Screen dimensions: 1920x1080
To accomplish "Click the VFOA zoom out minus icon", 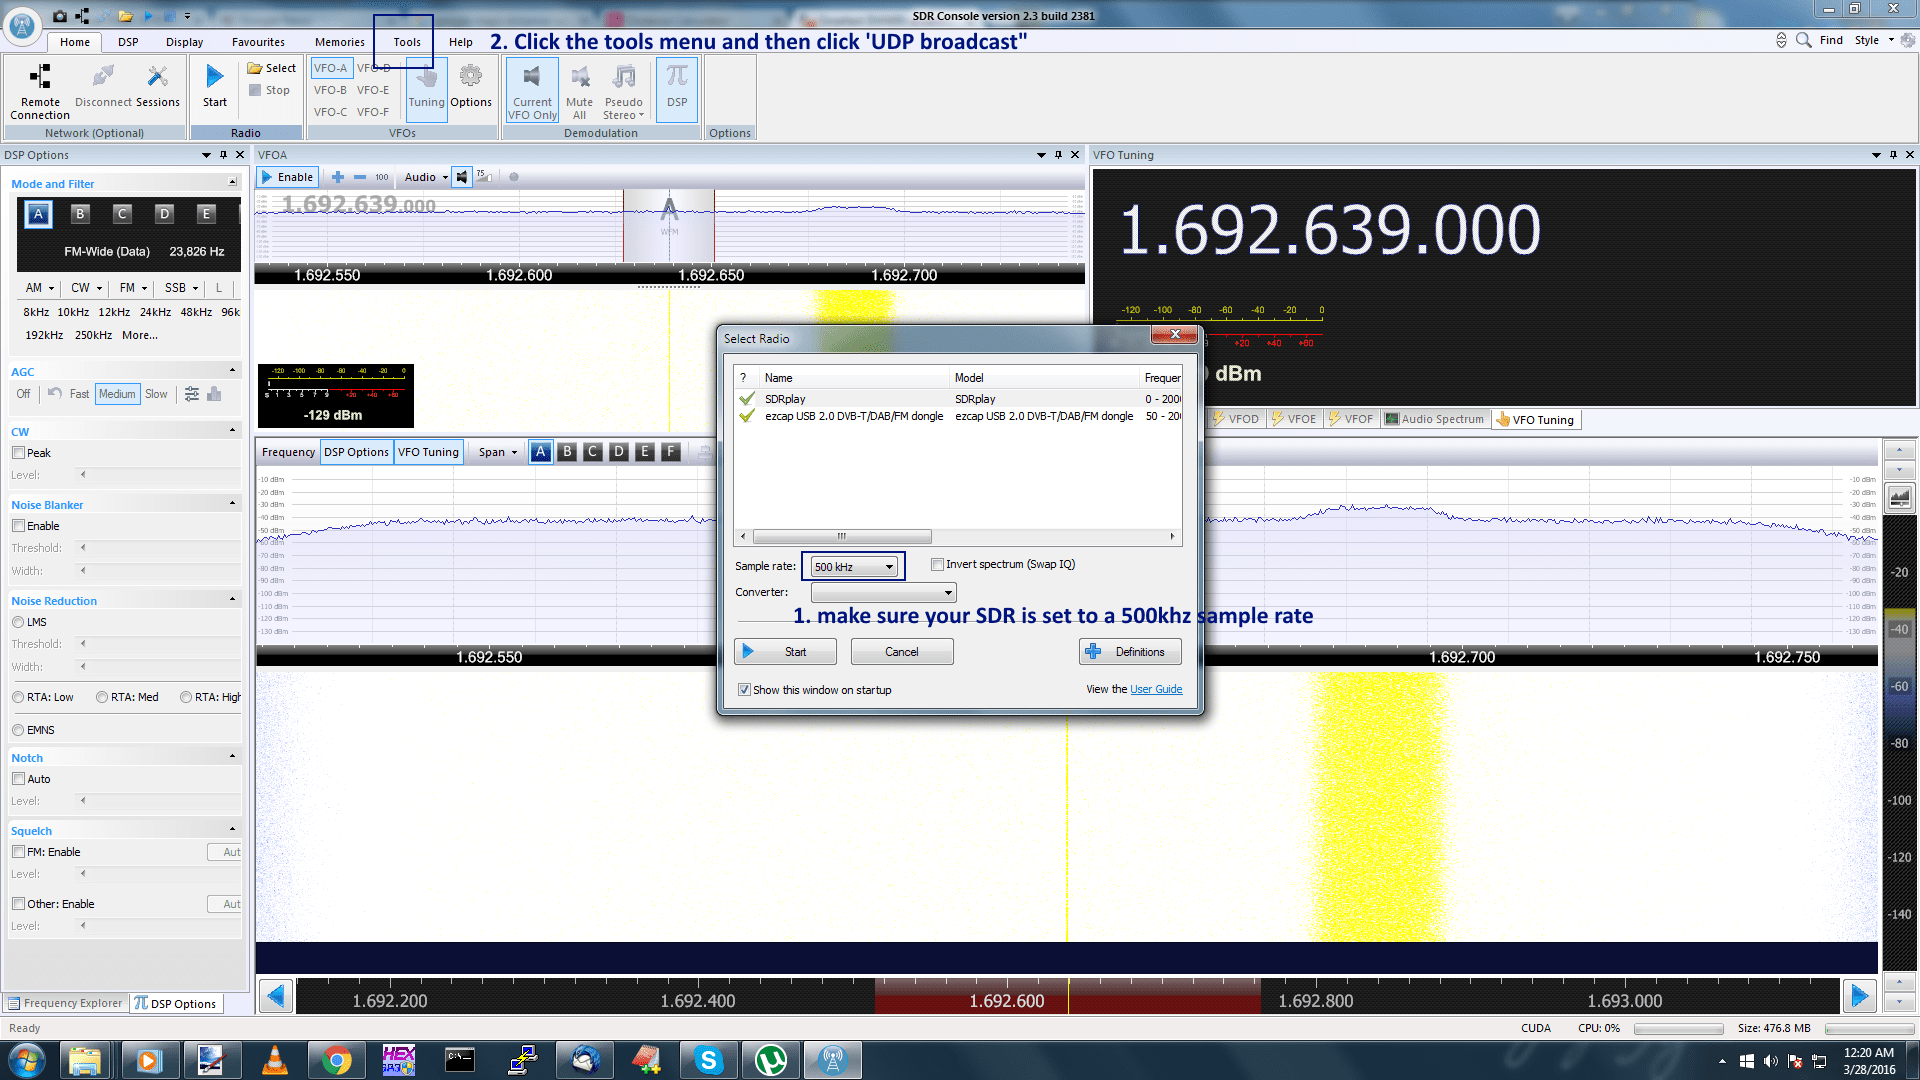I will click(360, 177).
